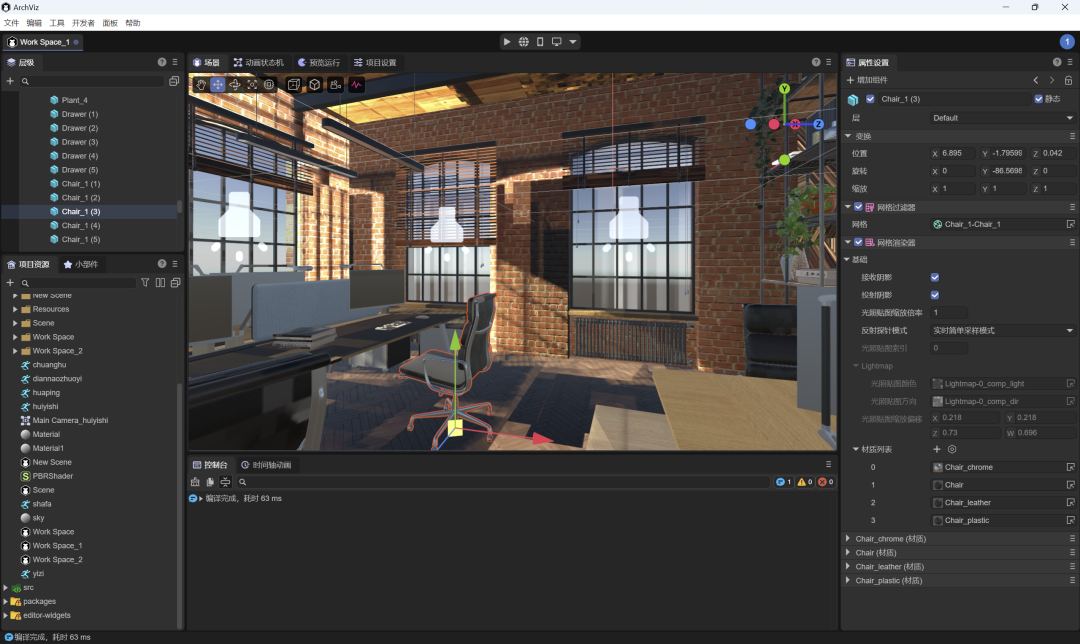Expand the Resources folder
Viewport: 1080px width, 644px height.
click(x=15, y=309)
